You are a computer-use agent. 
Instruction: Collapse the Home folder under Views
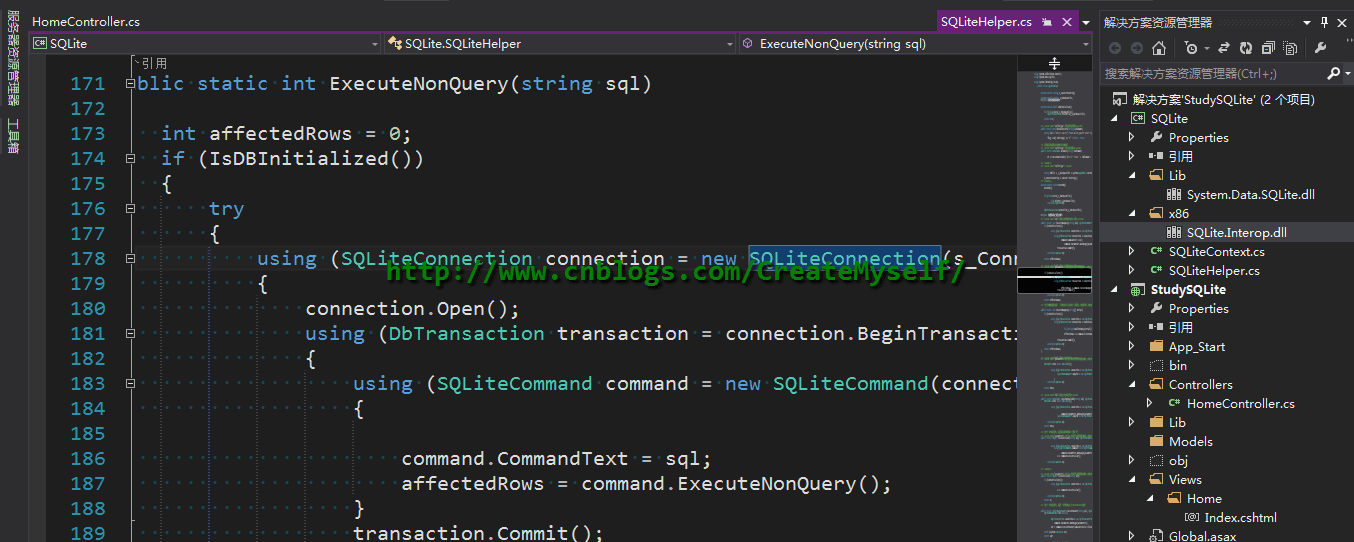pyautogui.click(x=1150, y=498)
